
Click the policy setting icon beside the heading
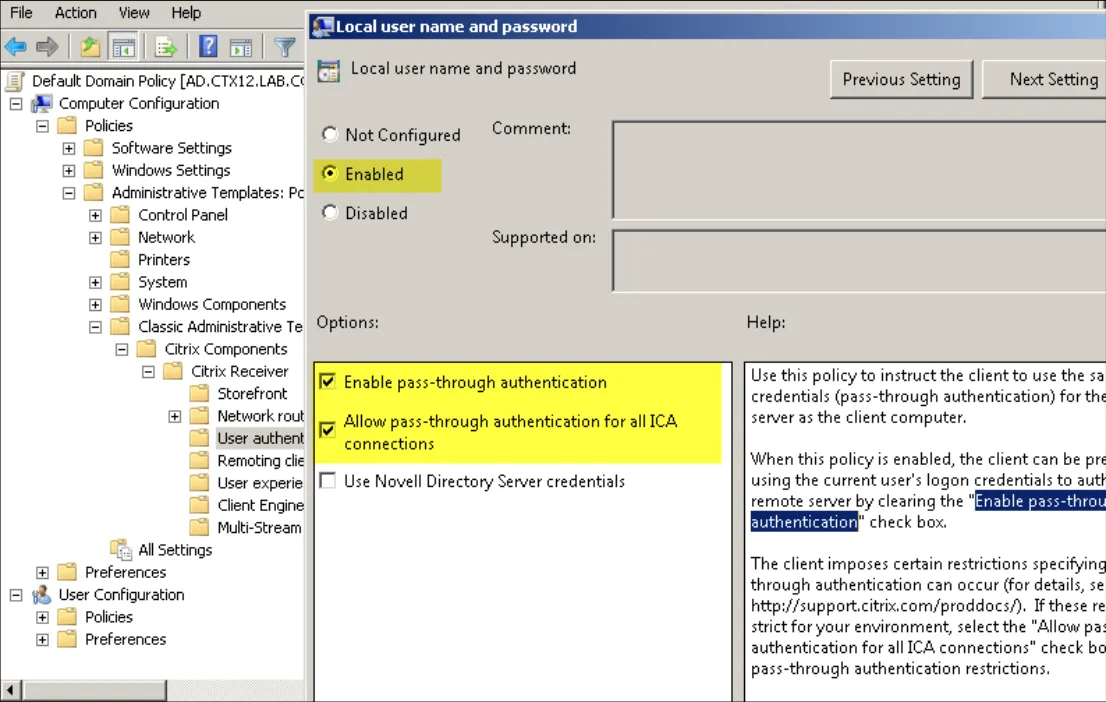tap(329, 71)
